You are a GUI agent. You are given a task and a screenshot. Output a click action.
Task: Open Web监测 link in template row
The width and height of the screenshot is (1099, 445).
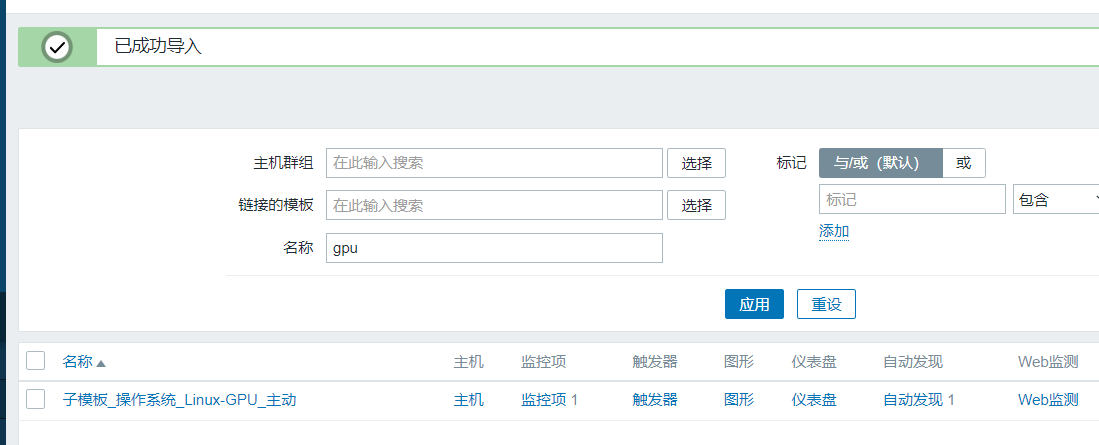click(x=1048, y=400)
